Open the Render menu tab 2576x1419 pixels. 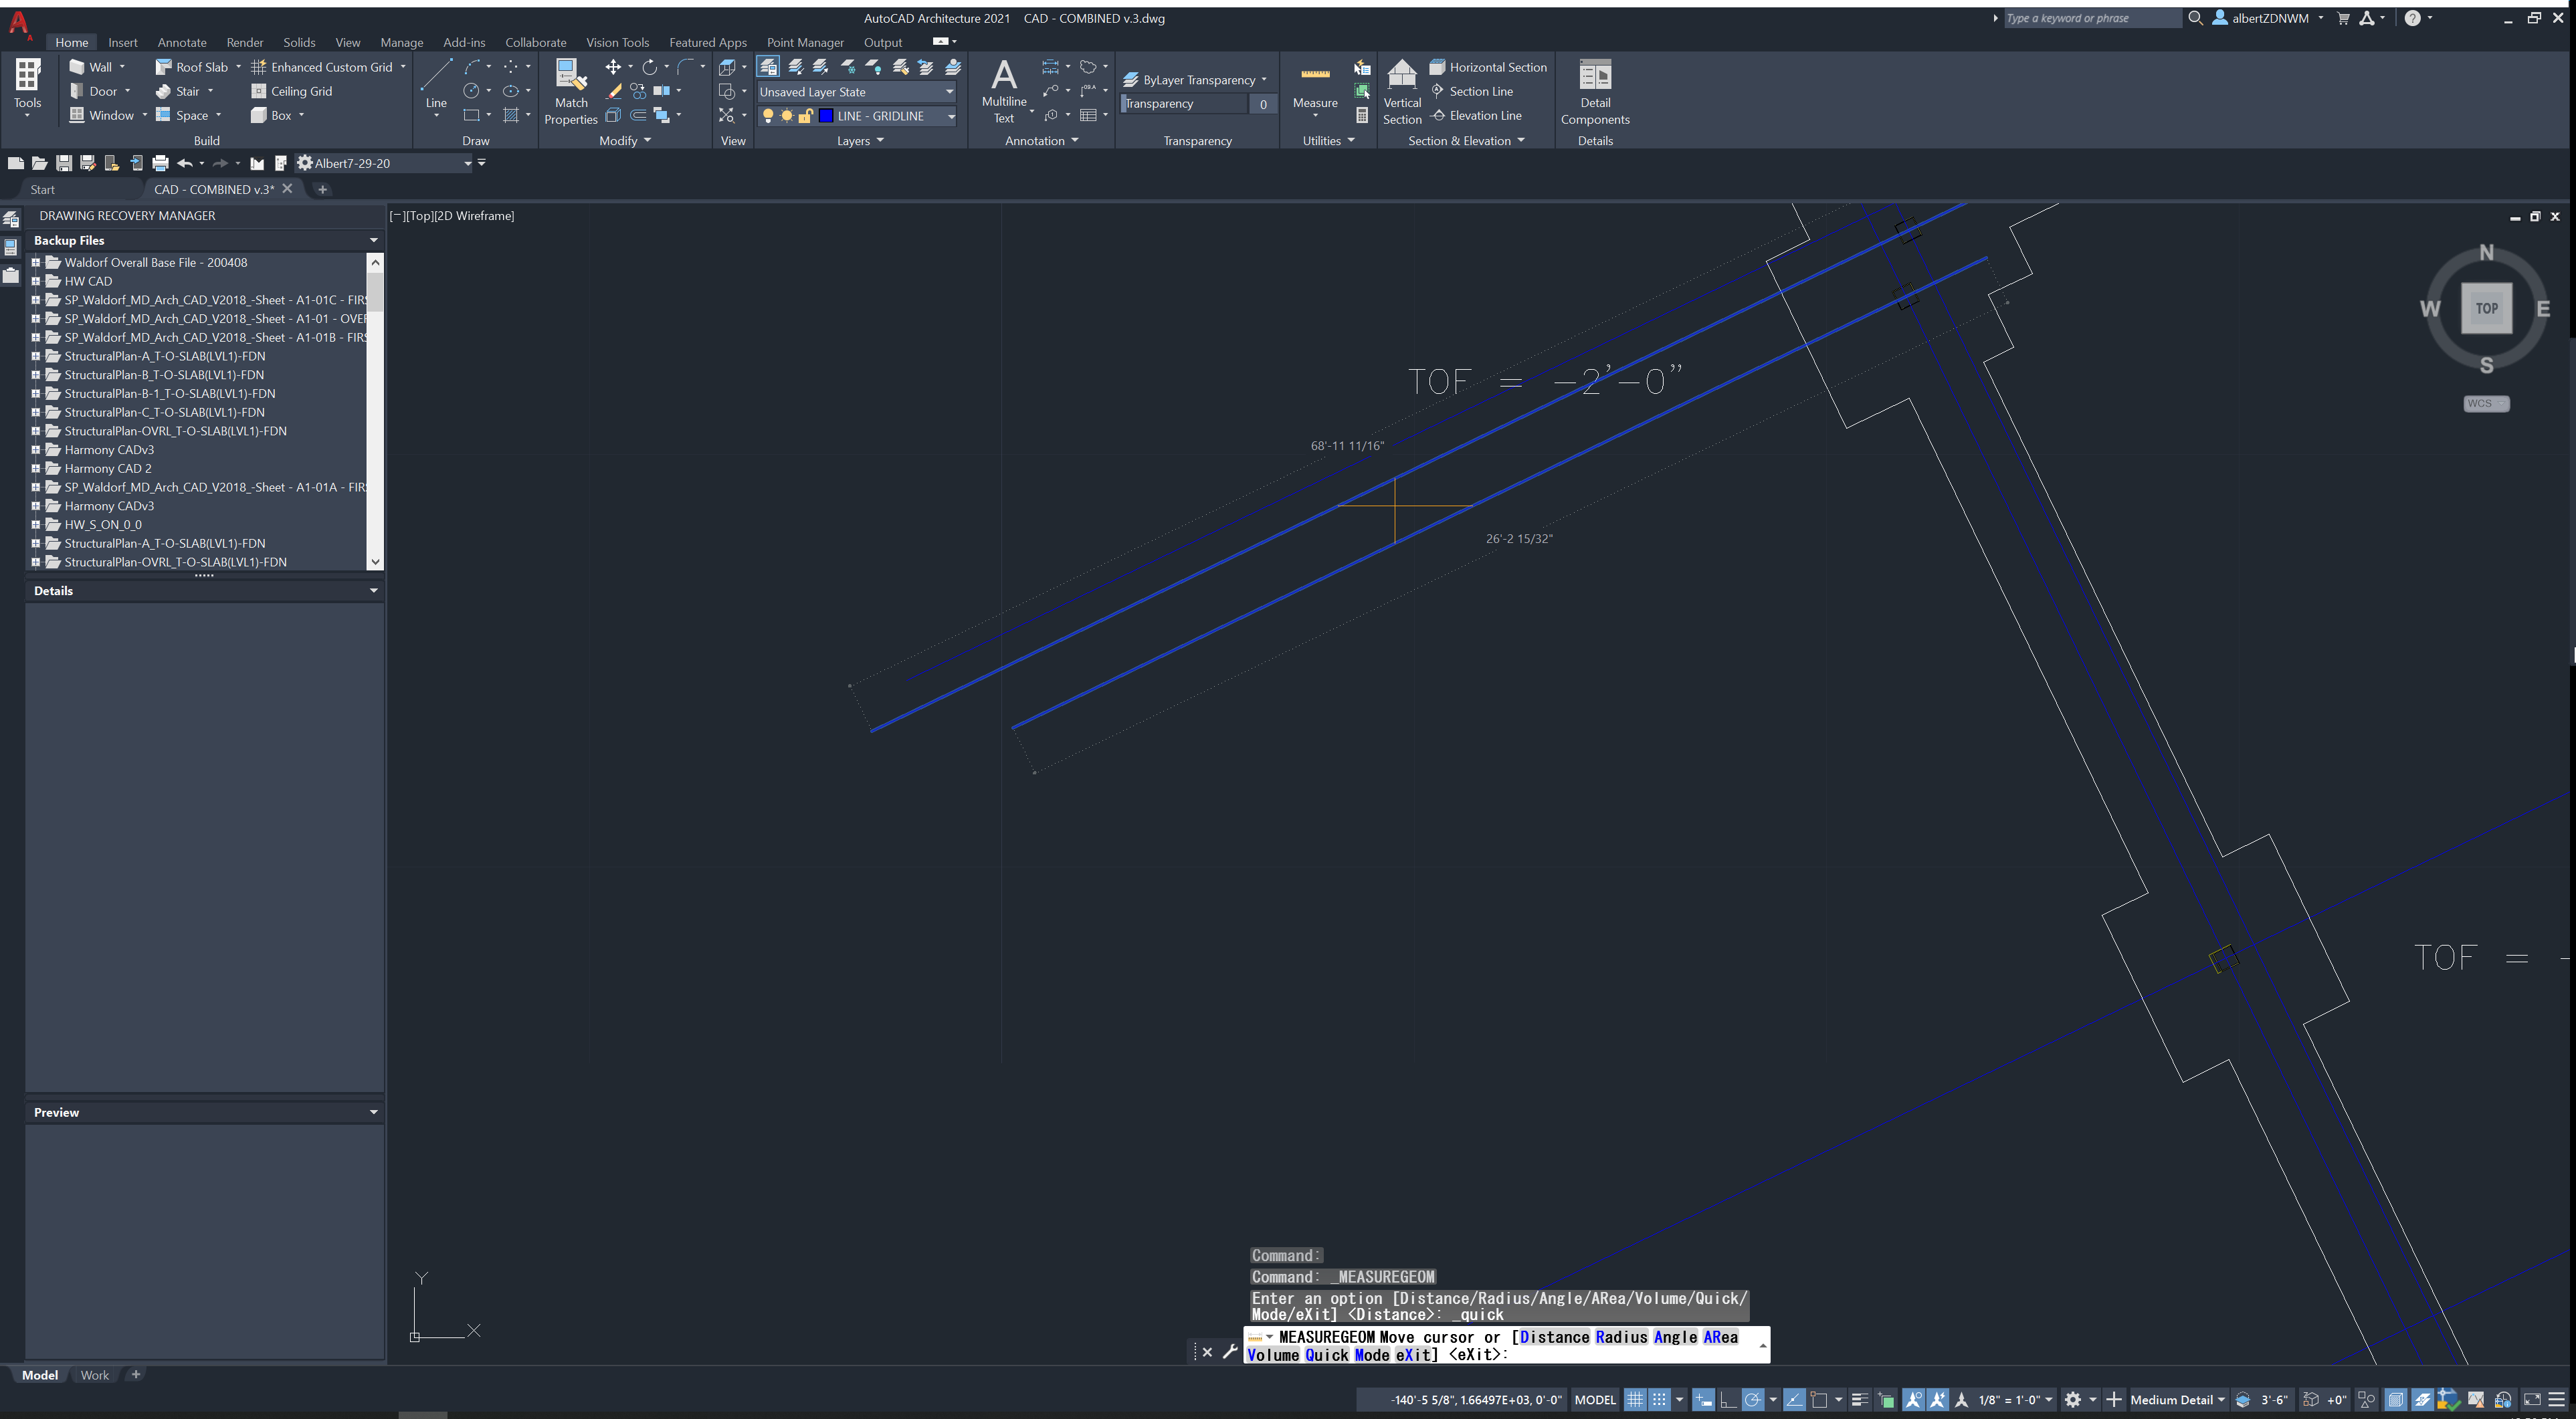tap(244, 42)
